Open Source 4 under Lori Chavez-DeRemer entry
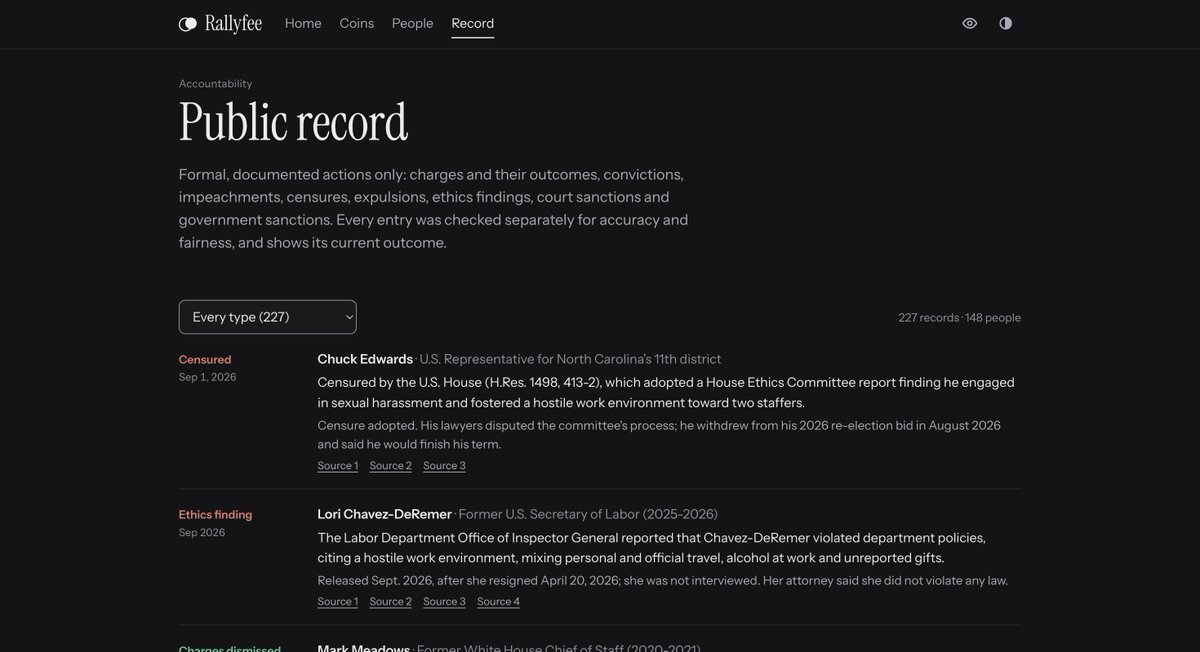The height and width of the screenshot is (652, 1200). (x=499, y=602)
